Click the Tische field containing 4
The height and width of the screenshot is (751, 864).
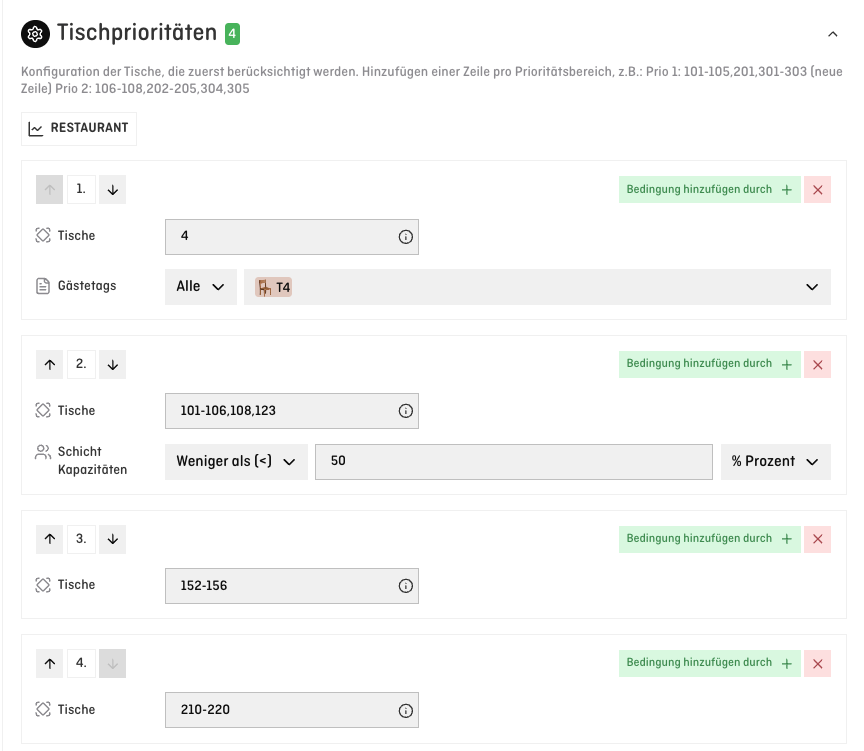[280, 237]
